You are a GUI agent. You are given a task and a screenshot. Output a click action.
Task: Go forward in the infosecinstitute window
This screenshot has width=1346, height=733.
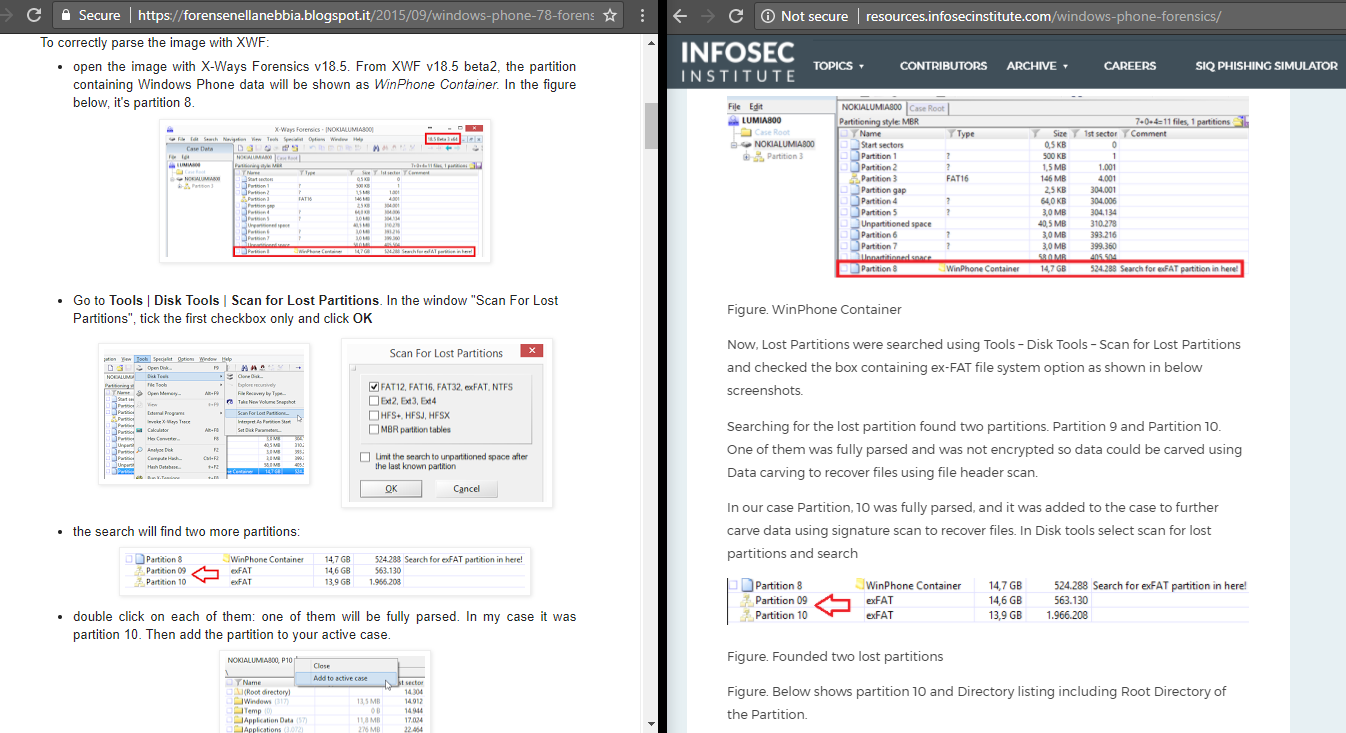tap(707, 16)
